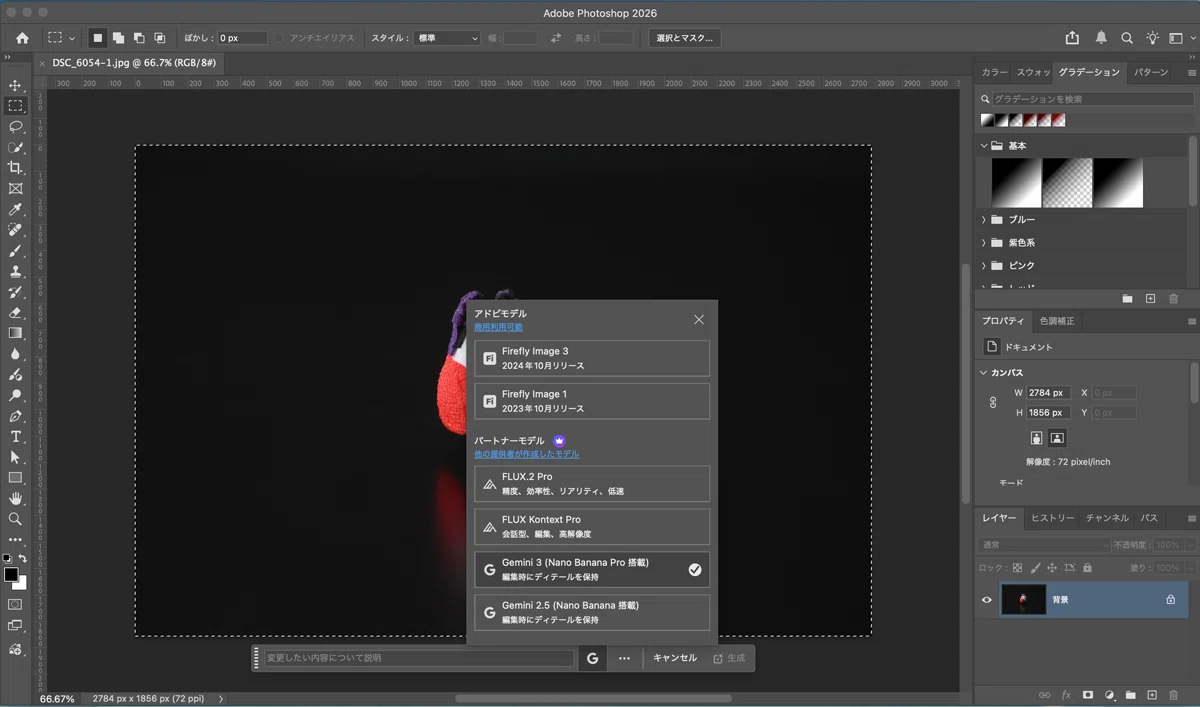Select the Path Selection arrow tool
Image resolution: width=1200 pixels, height=707 pixels.
(x=15, y=457)
